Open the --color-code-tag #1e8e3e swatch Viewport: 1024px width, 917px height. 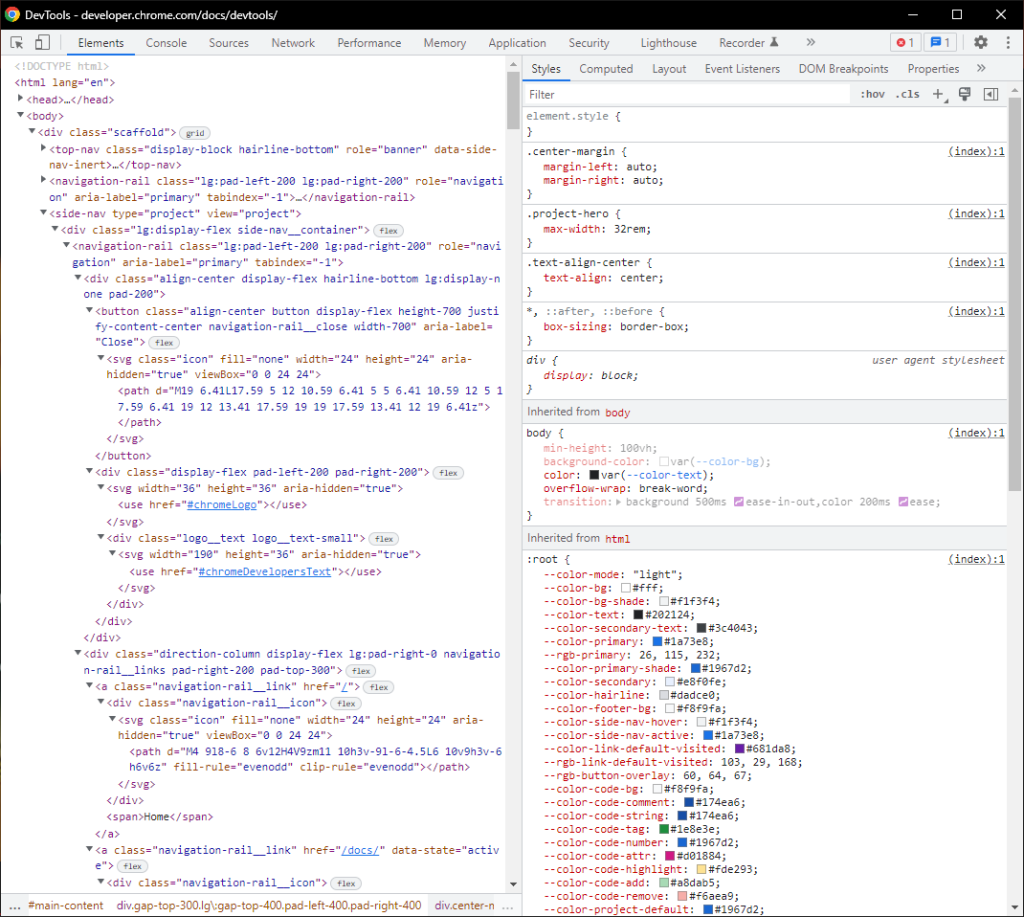click(x=664, y=829)
